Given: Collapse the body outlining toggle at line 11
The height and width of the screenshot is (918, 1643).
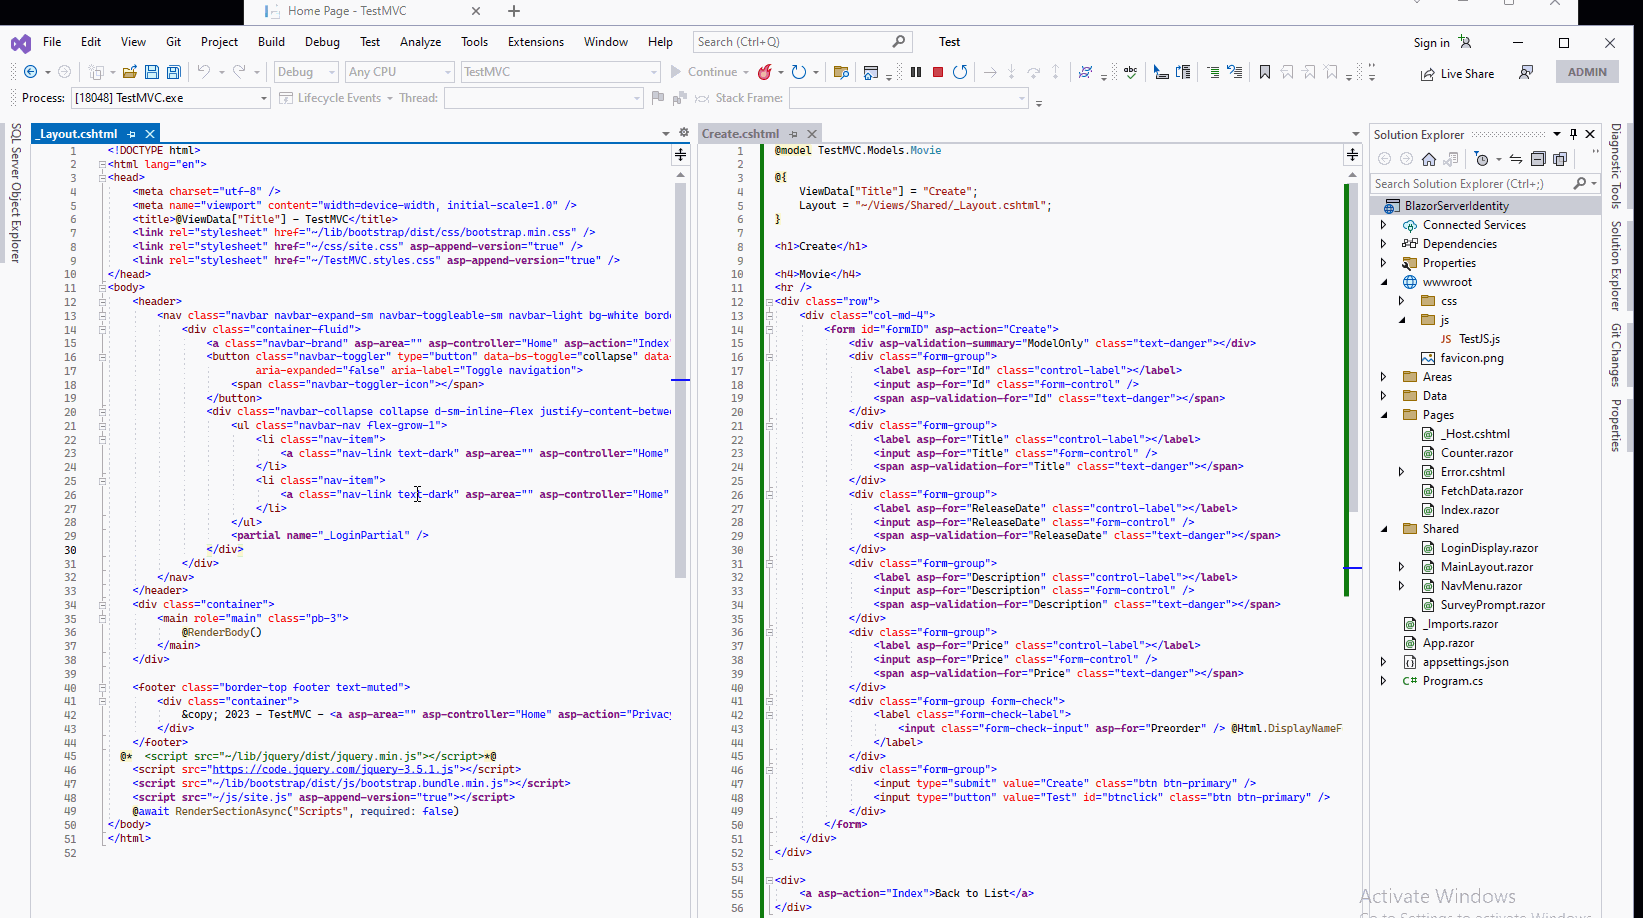Looking at the screenshot, I should pyautogui.click(x=102, y=288).
